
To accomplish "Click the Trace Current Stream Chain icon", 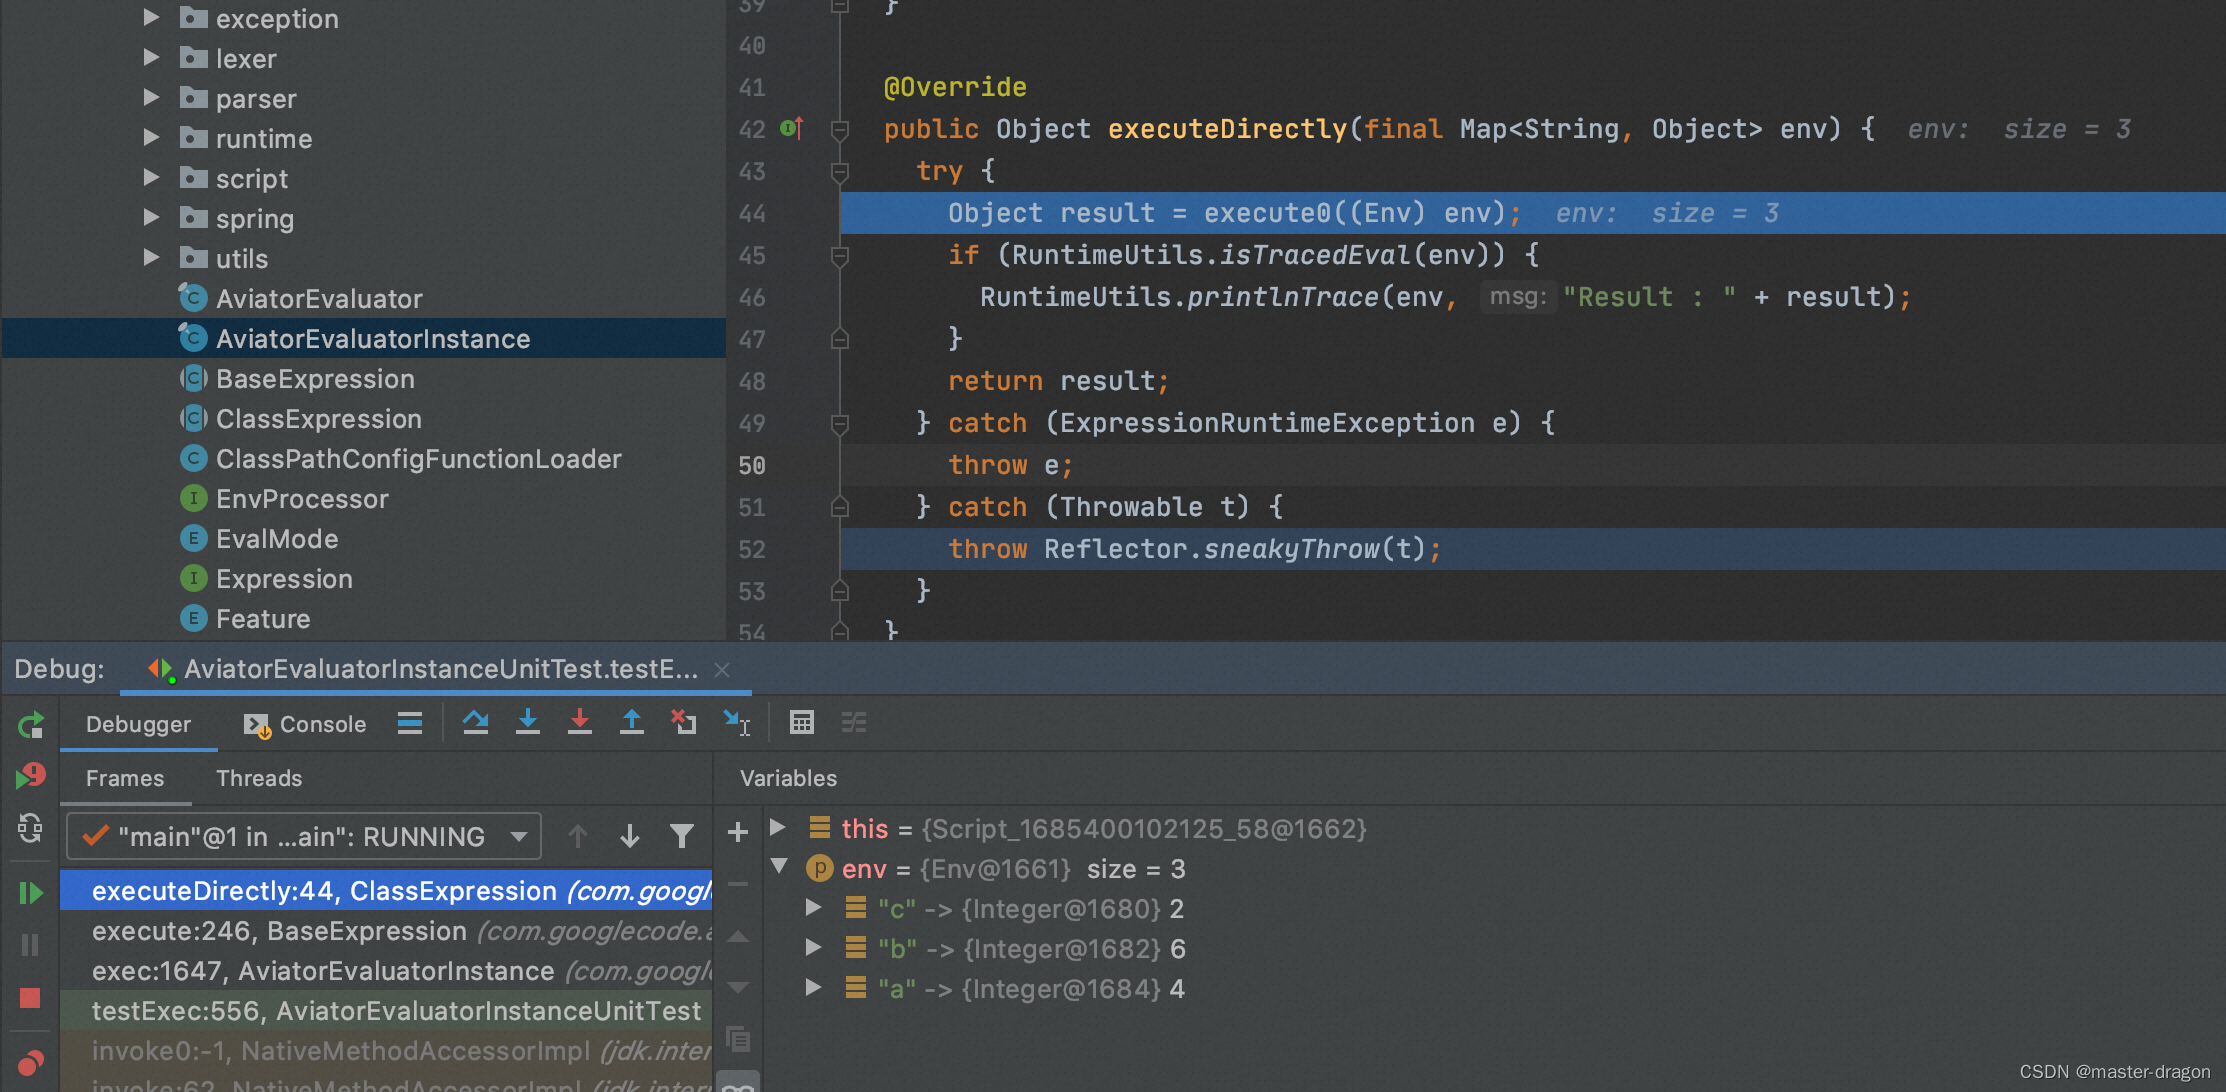I will coord(854,722).
